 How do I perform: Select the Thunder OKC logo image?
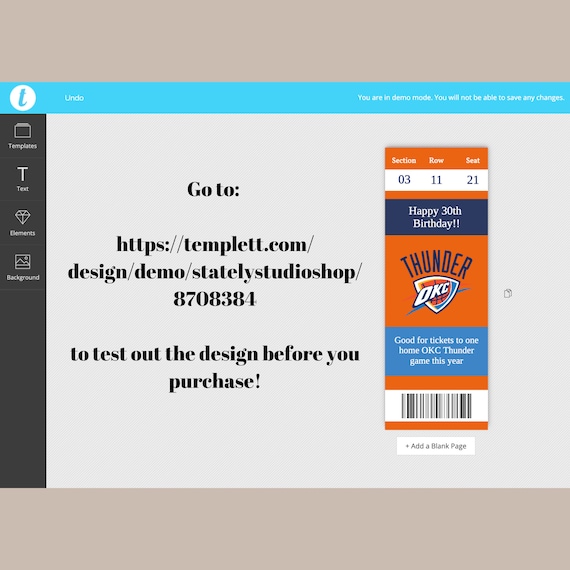[436, 282]
